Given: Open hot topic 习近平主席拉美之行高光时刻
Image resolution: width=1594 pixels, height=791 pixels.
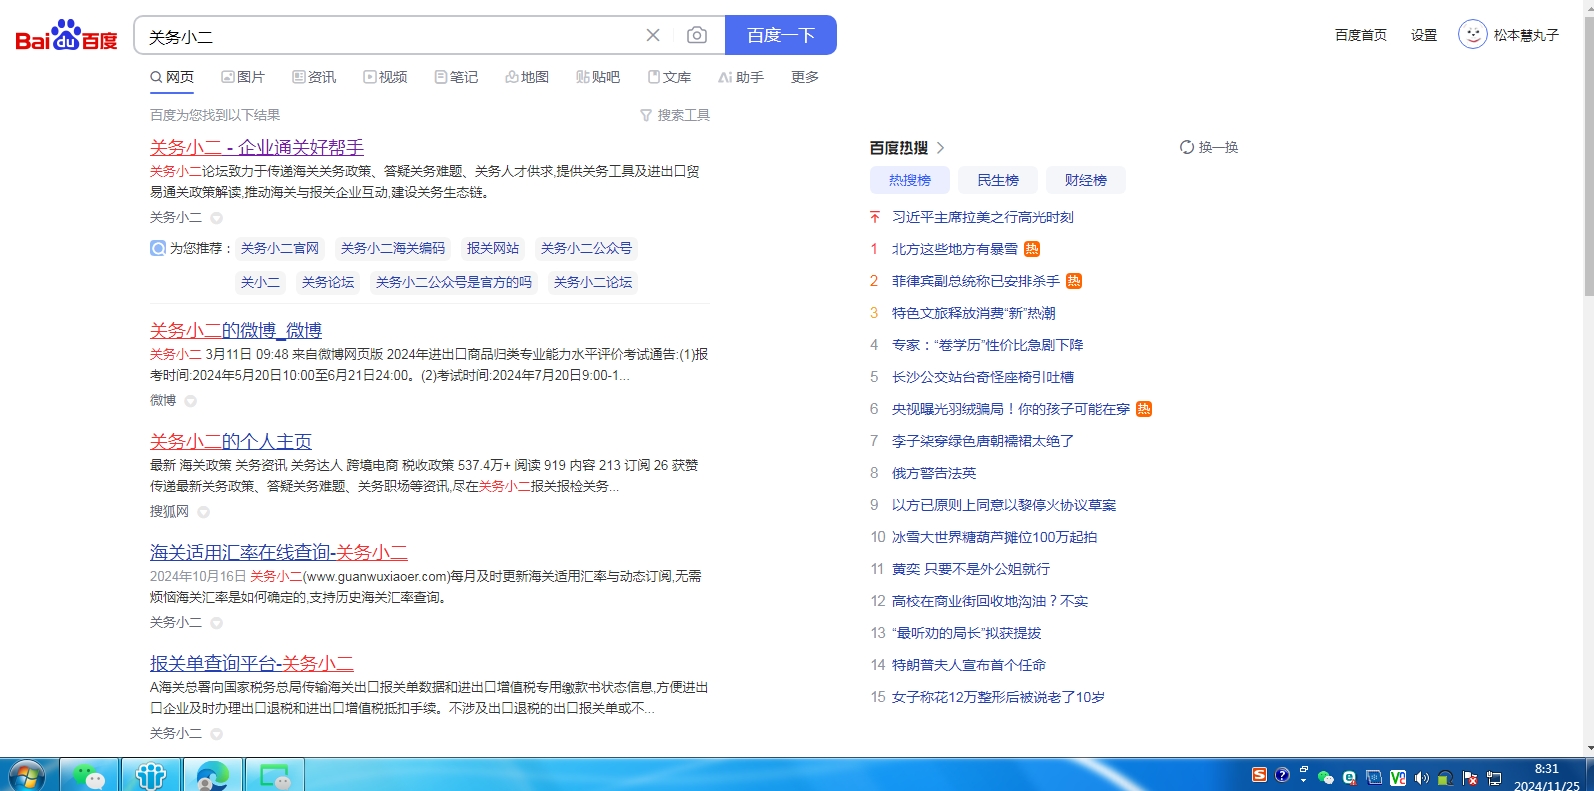Looking at the screenshot, I should coord(983,217).
